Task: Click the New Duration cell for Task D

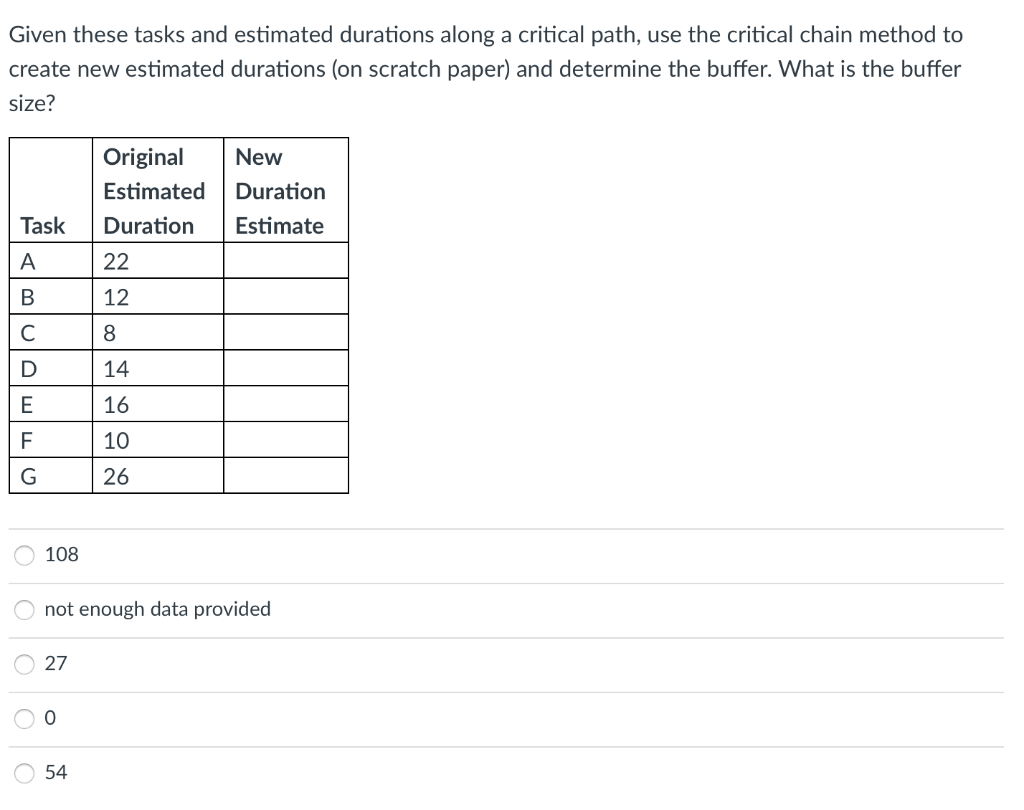Action: 285,368
